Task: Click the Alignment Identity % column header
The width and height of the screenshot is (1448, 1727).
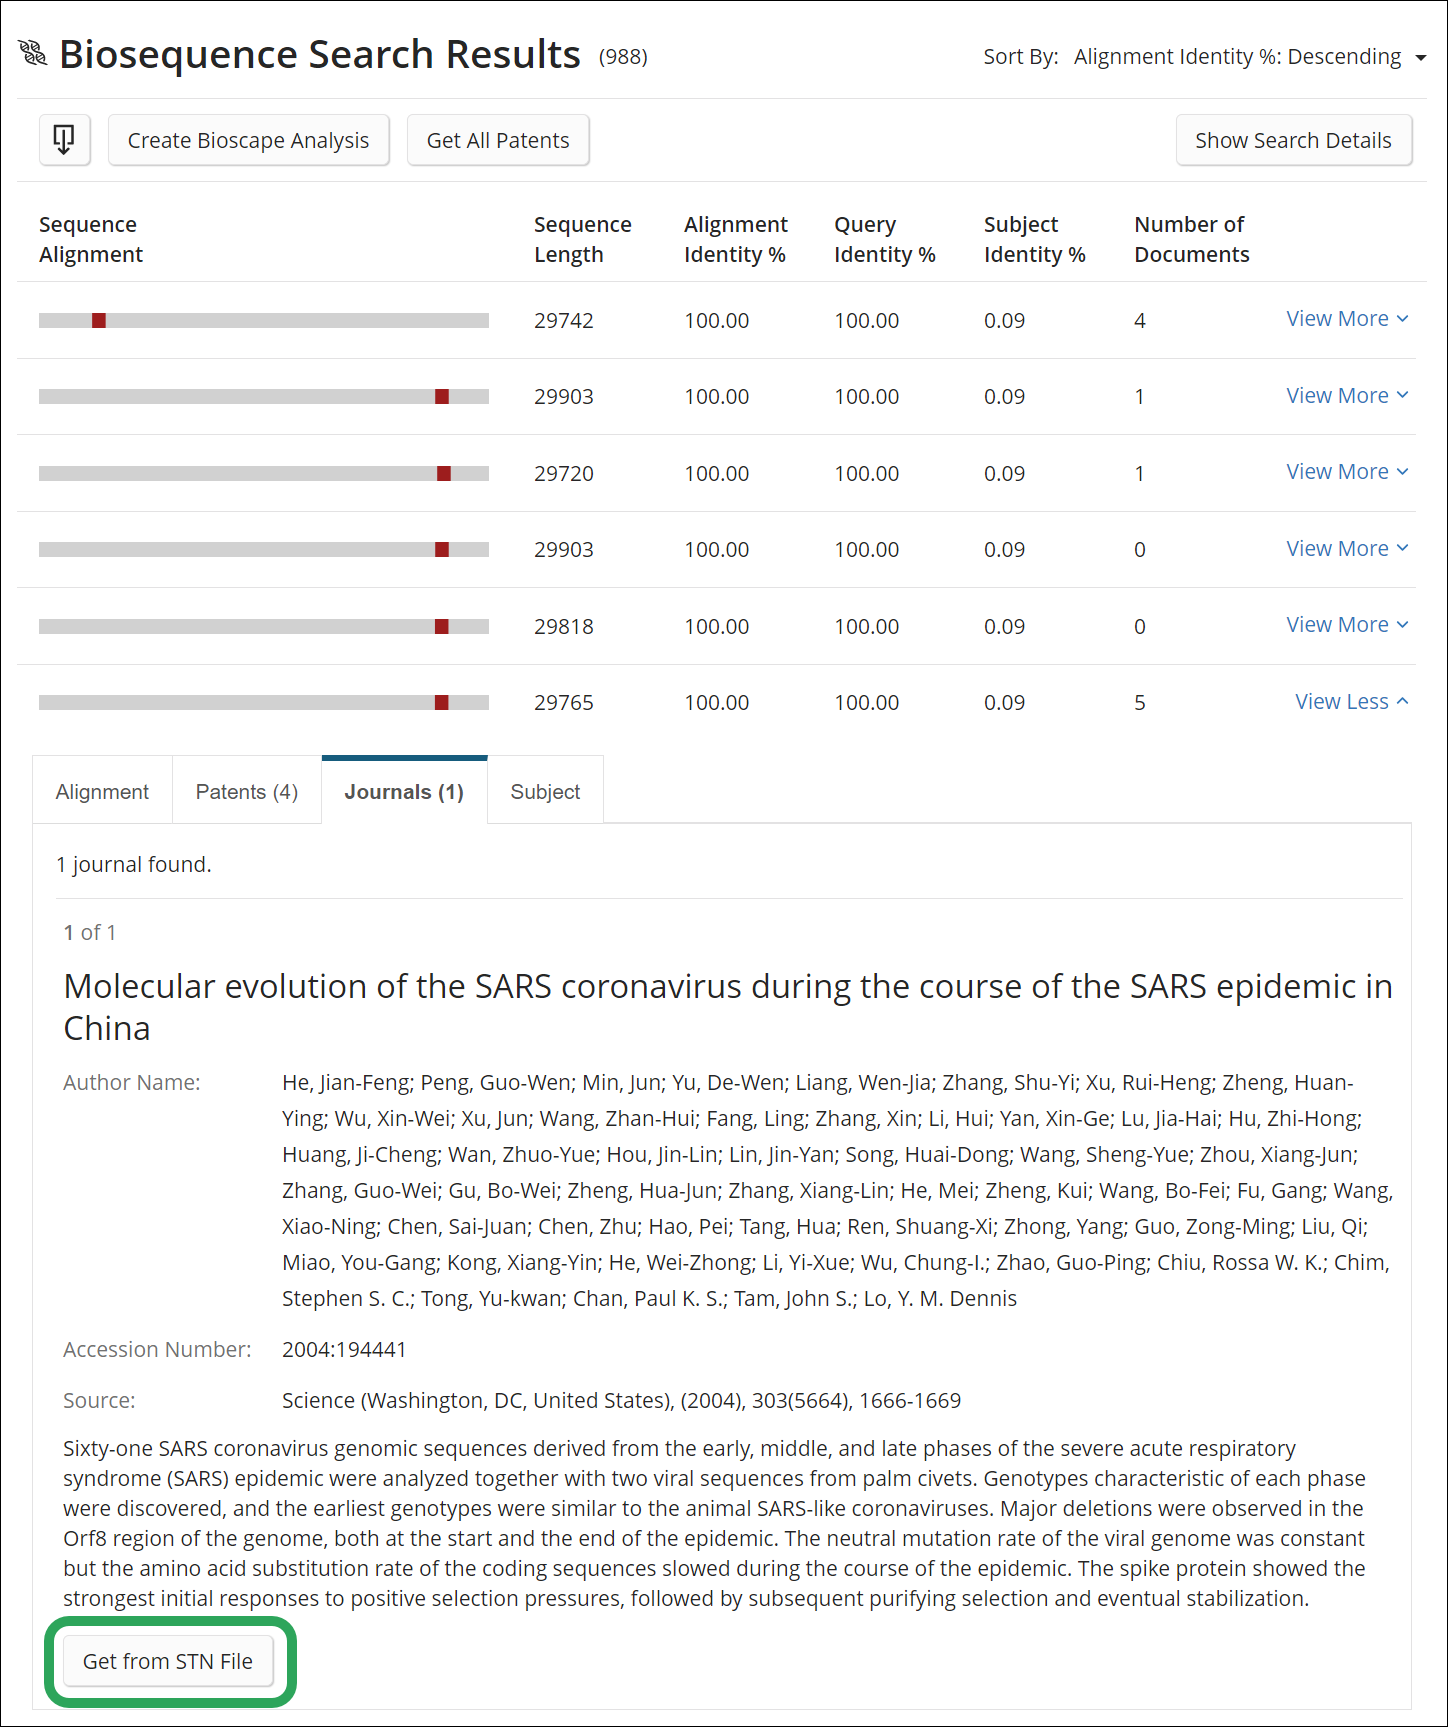Action: [x=735, y=240]
